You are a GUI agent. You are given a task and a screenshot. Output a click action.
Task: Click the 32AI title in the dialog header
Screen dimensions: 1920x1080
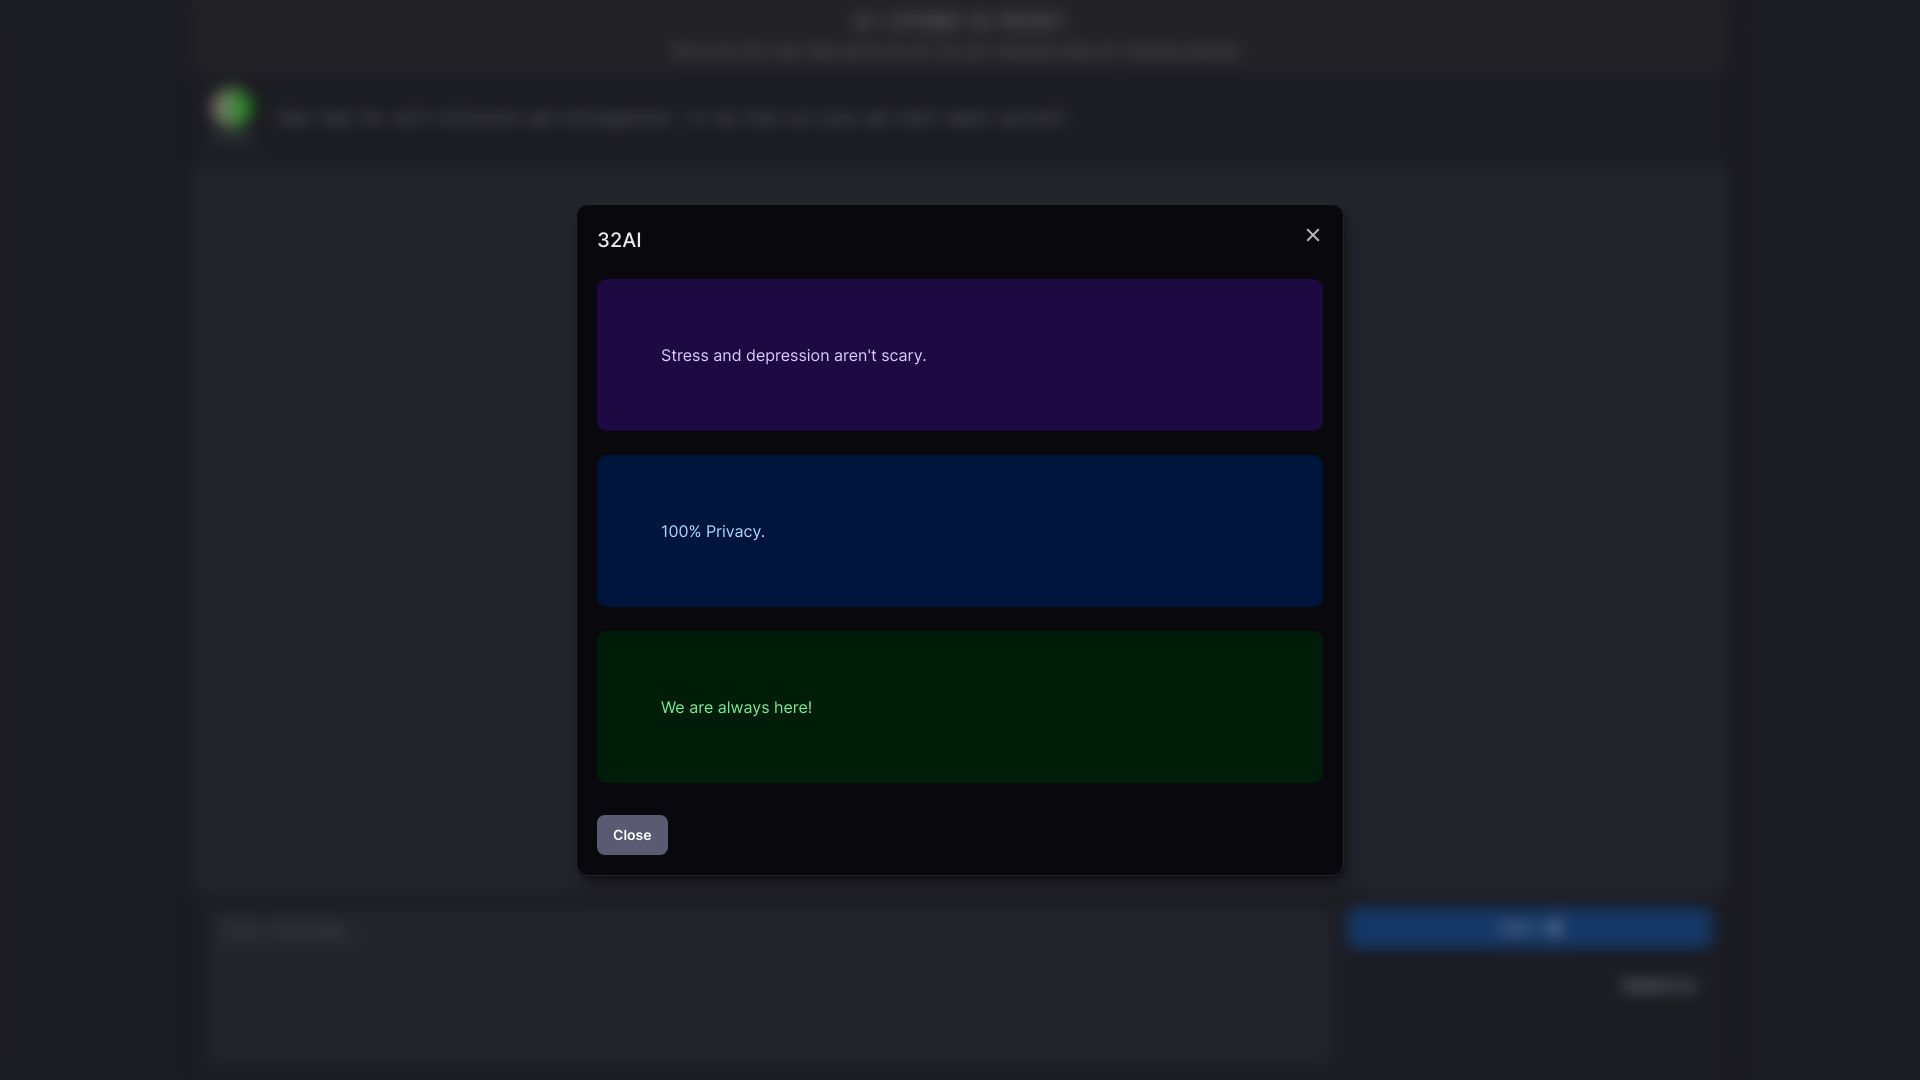(620, 240)
